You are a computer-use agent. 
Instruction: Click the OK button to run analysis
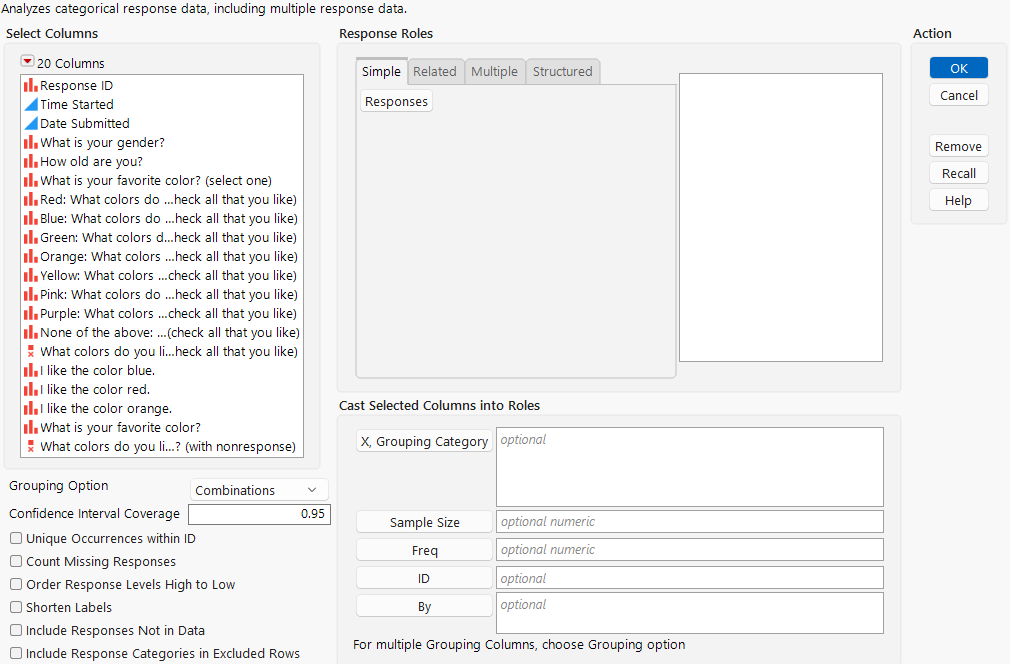(x=957, y=67)
